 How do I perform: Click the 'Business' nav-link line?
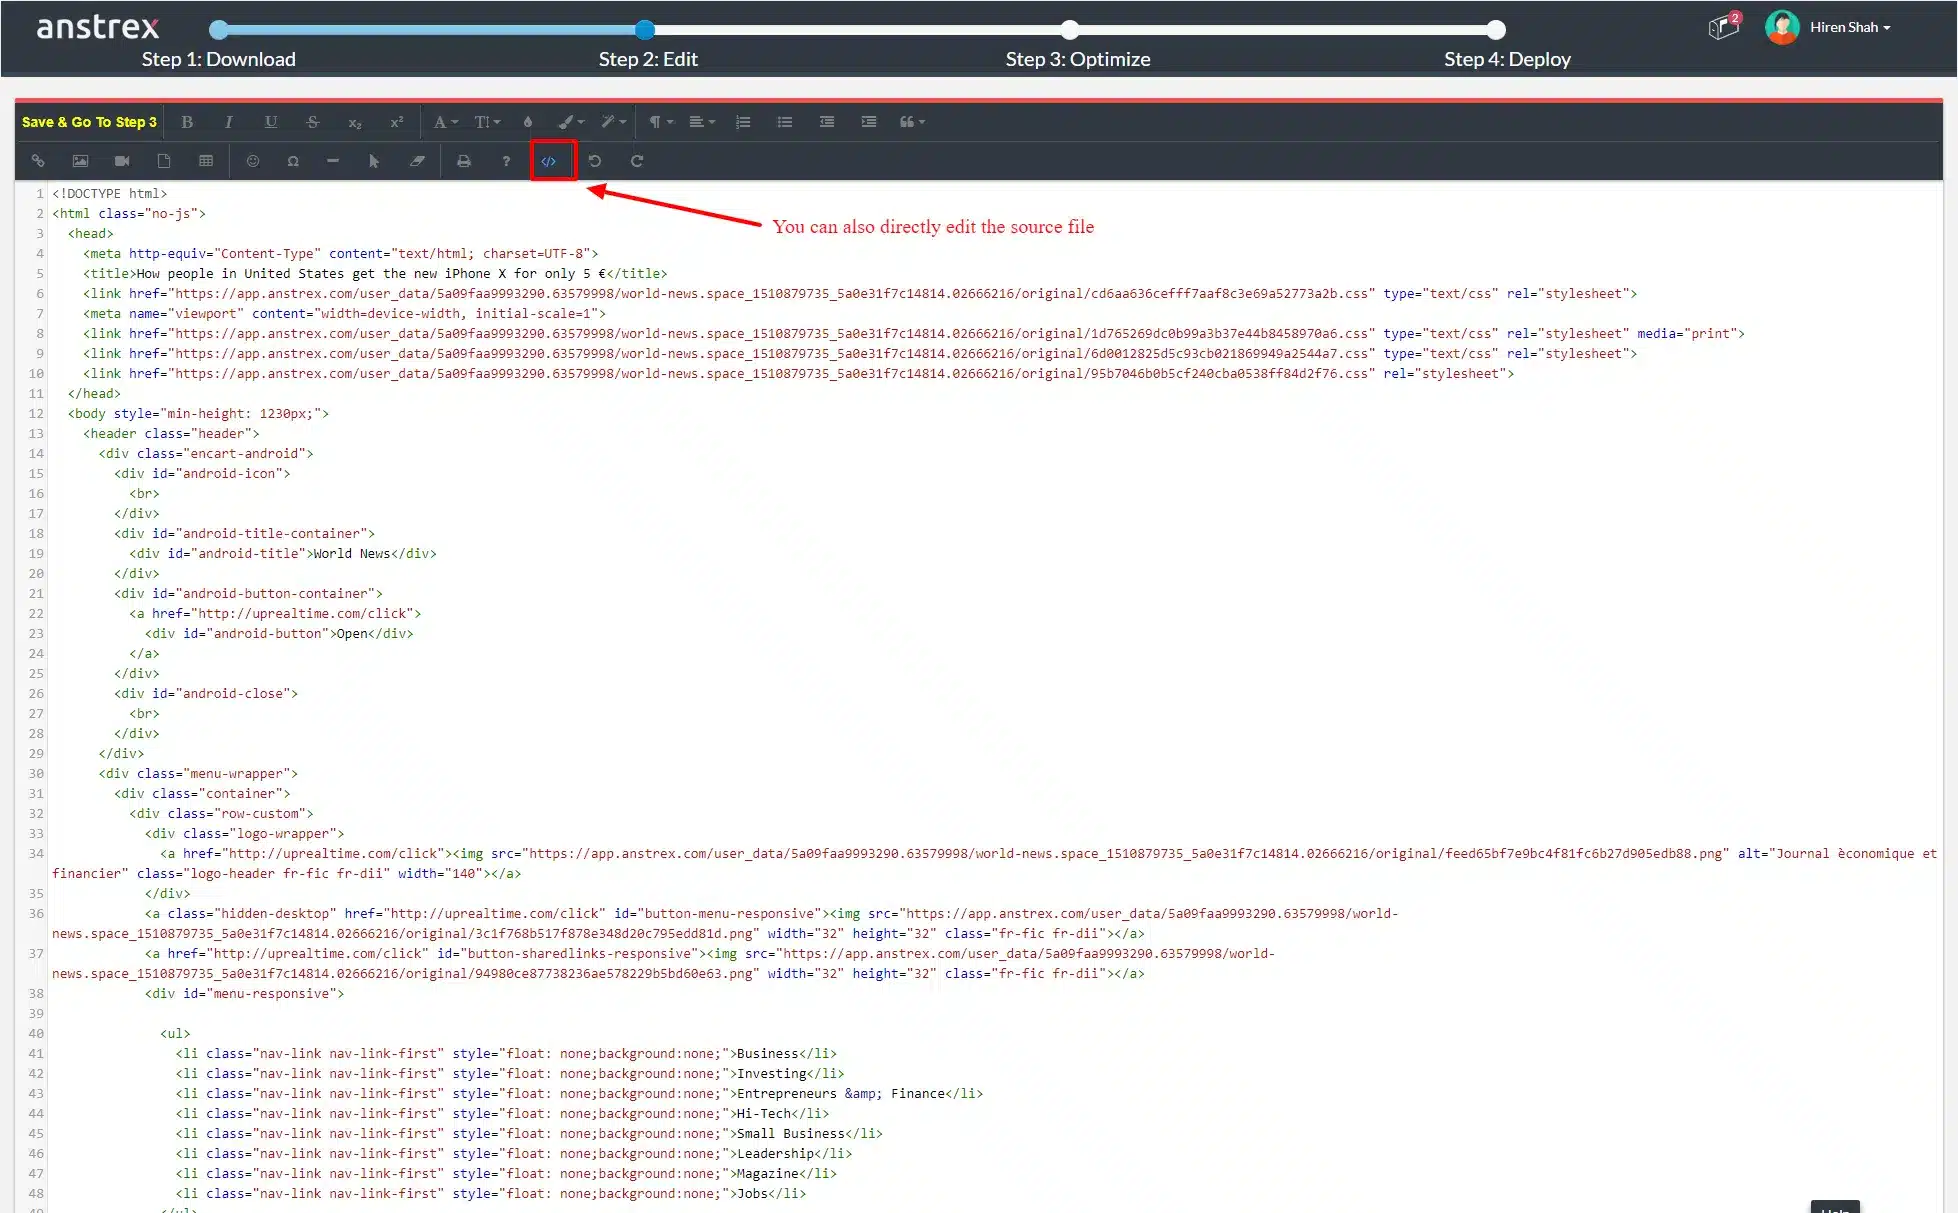tap(506, 1053)
